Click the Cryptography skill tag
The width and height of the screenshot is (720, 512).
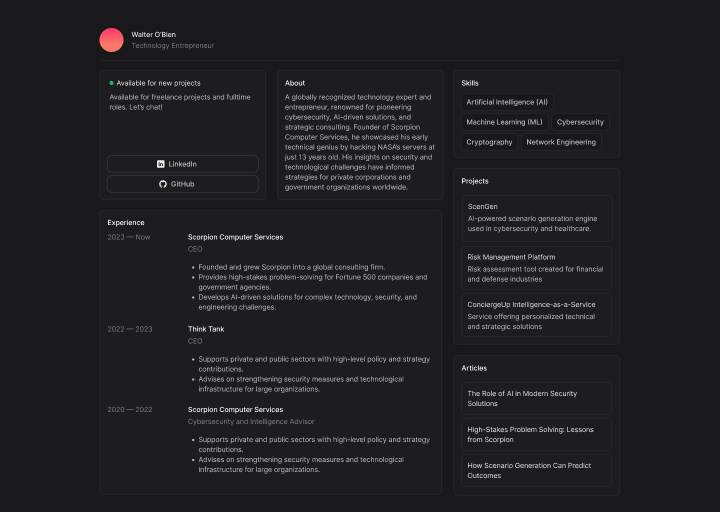[x=489, y=142]
